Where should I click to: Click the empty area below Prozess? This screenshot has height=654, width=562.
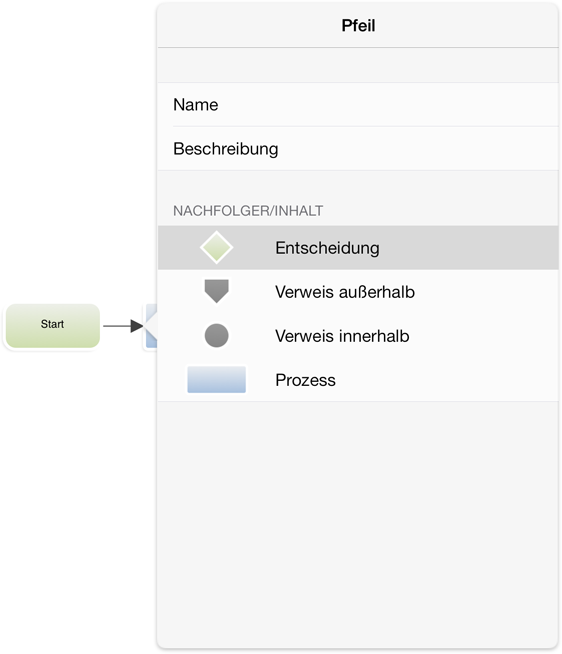click(x=358, y=523)
